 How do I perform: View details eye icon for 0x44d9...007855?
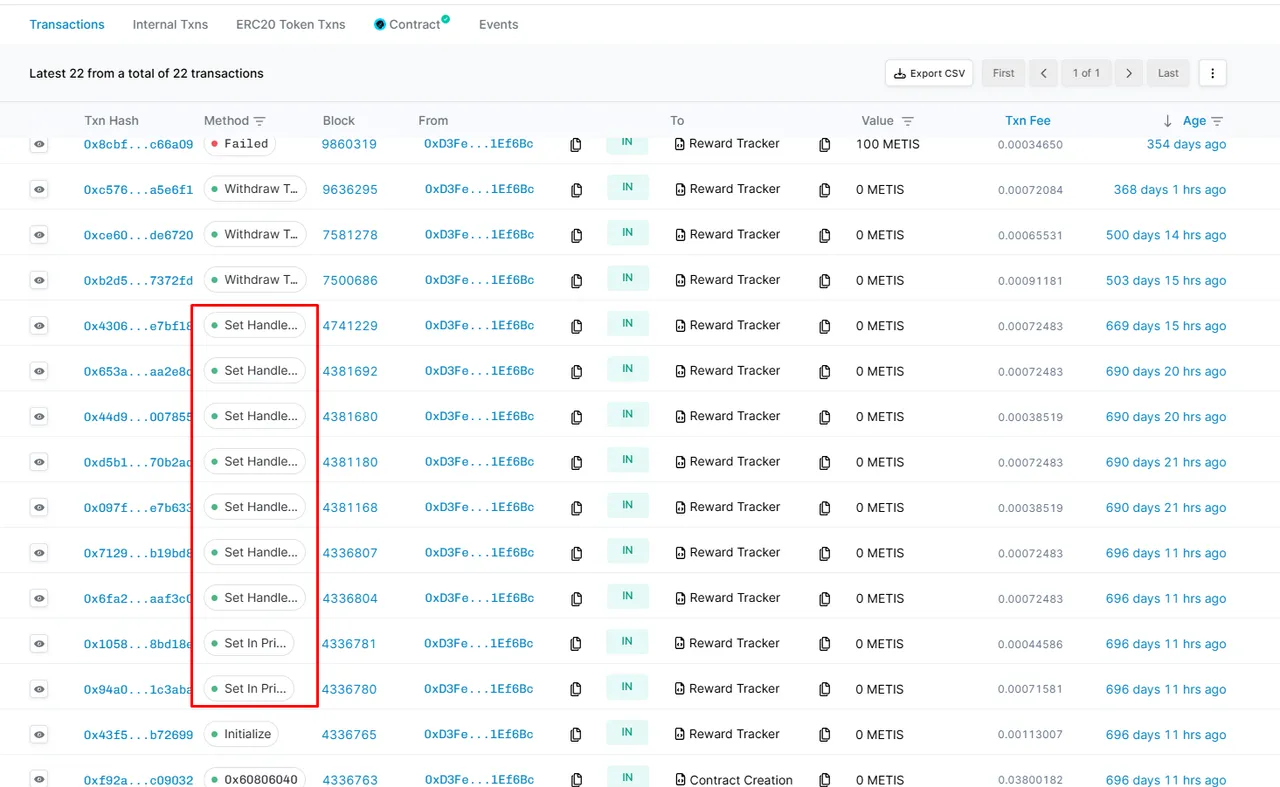point(39,417)
